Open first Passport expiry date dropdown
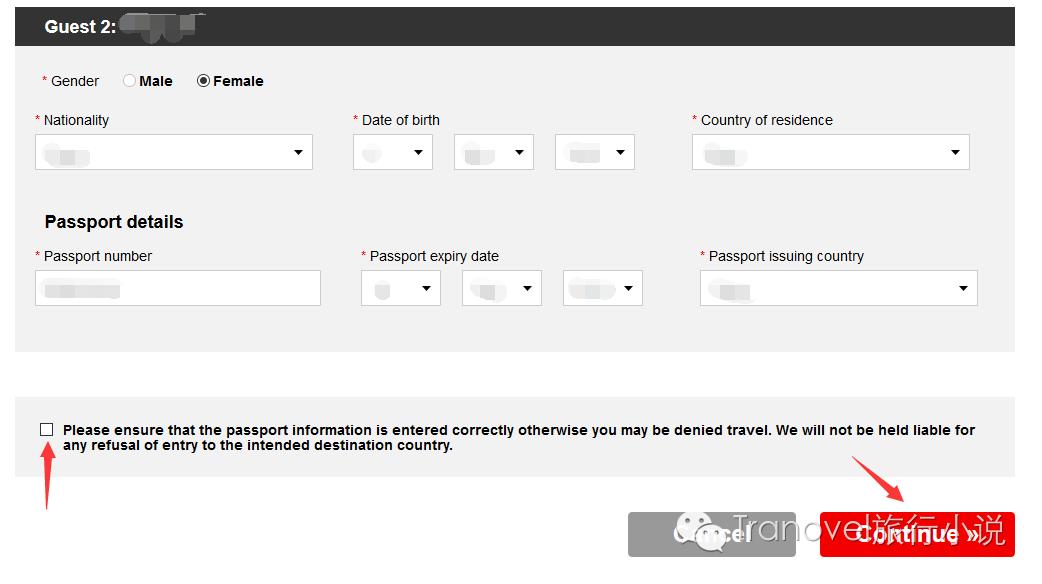This screenshot has width=1042, height=584. pyautogui.click(x=401, y=289)
